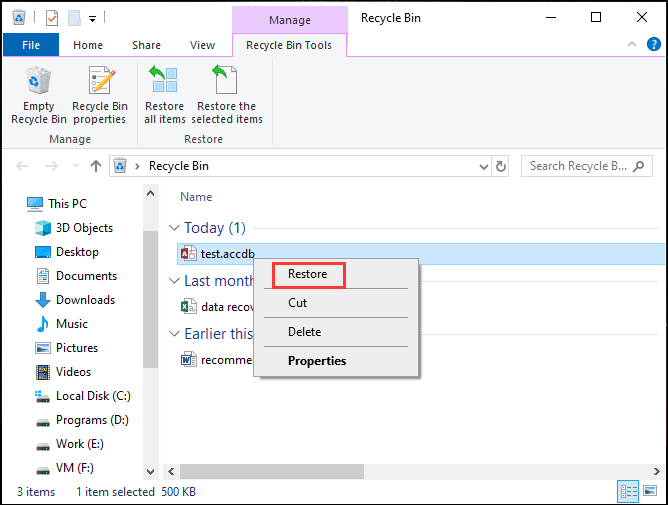Click the Name column header
This screenshot has height=505, width=668.
196,197
